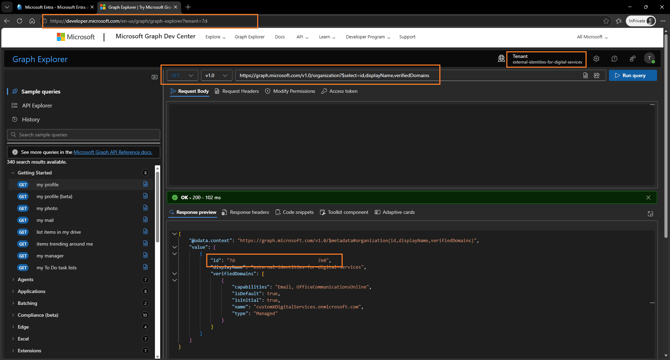
Task: Open the InPrivate profile badge
Action: click(641, 21)
